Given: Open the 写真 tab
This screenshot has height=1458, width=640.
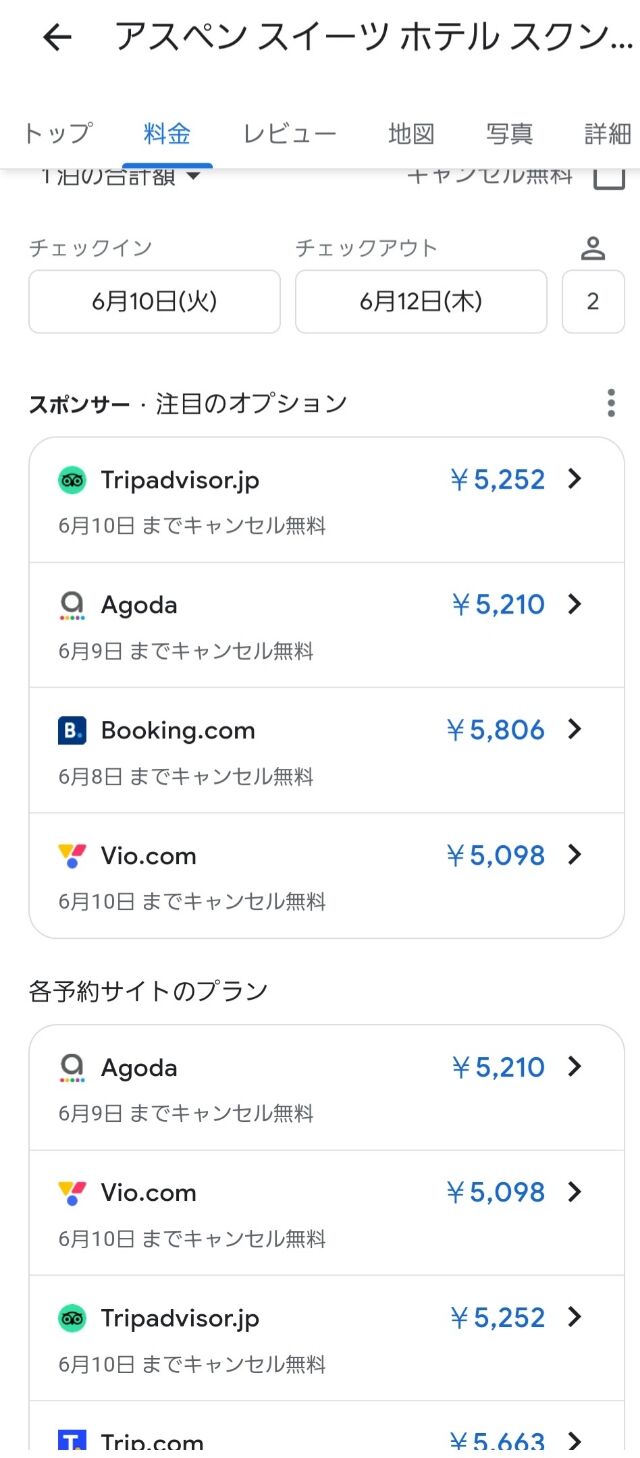Looking at the screenshot, I should click(509, 133).
